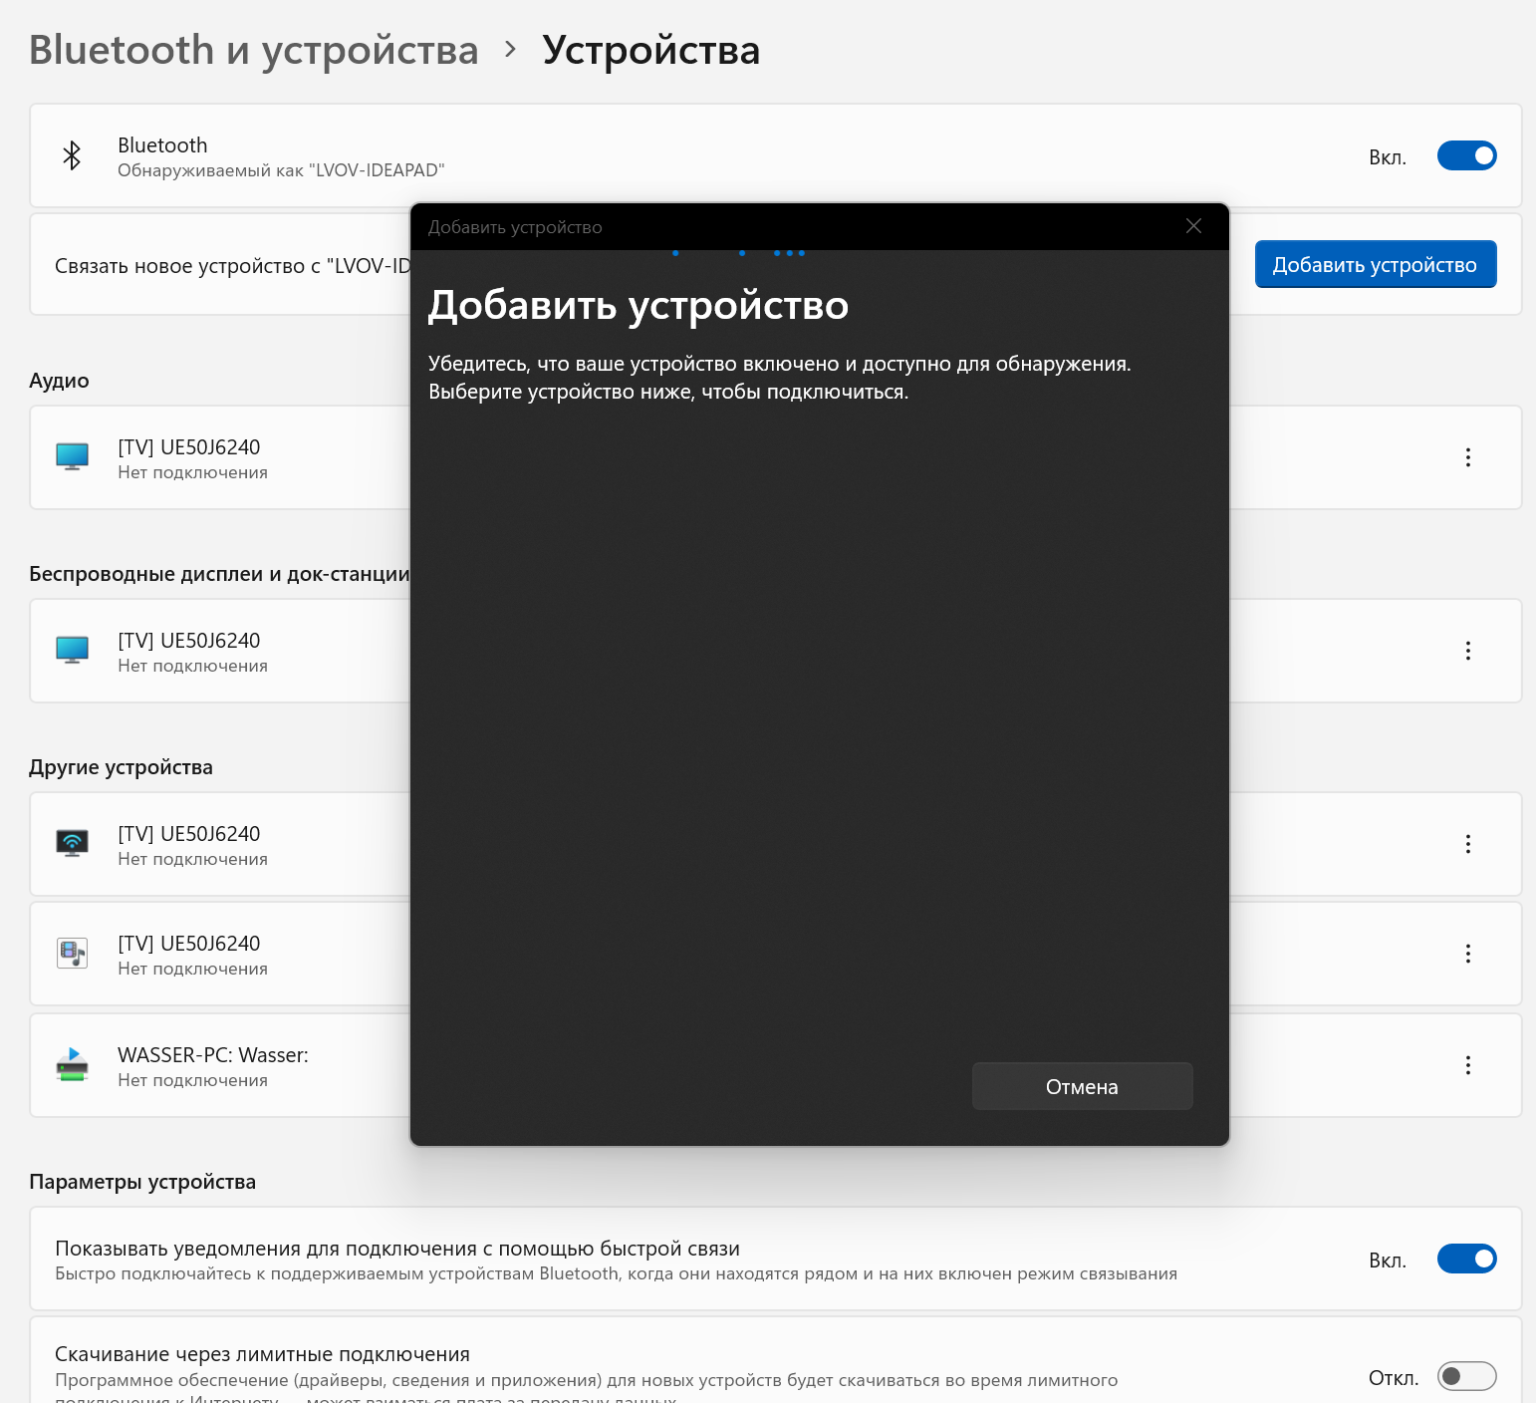Open more options for WASSER-PC device

tap(1467, 1065)
